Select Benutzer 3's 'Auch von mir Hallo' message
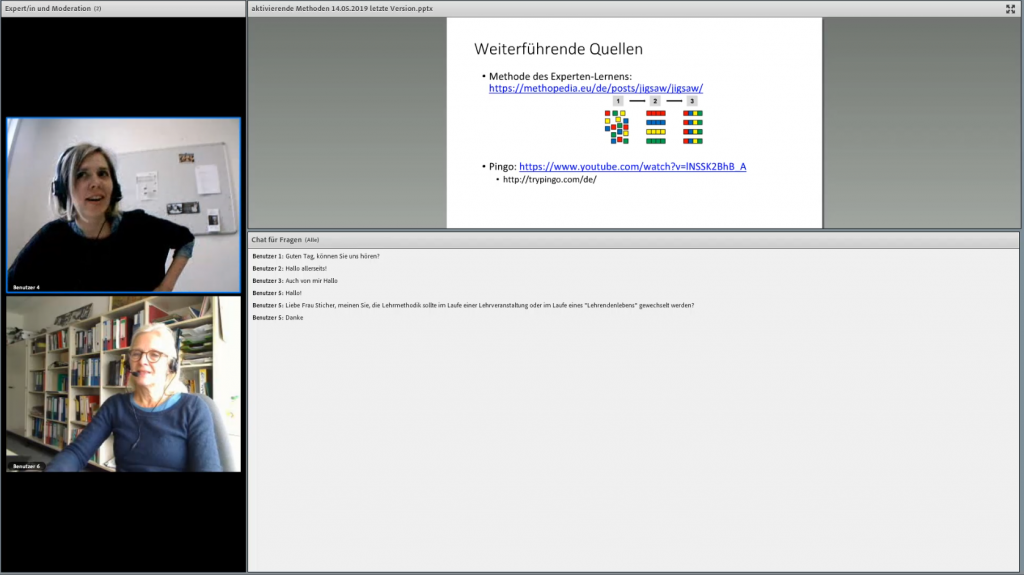The height and width of the screenshot is (575, 1024). tap(311, 281)
